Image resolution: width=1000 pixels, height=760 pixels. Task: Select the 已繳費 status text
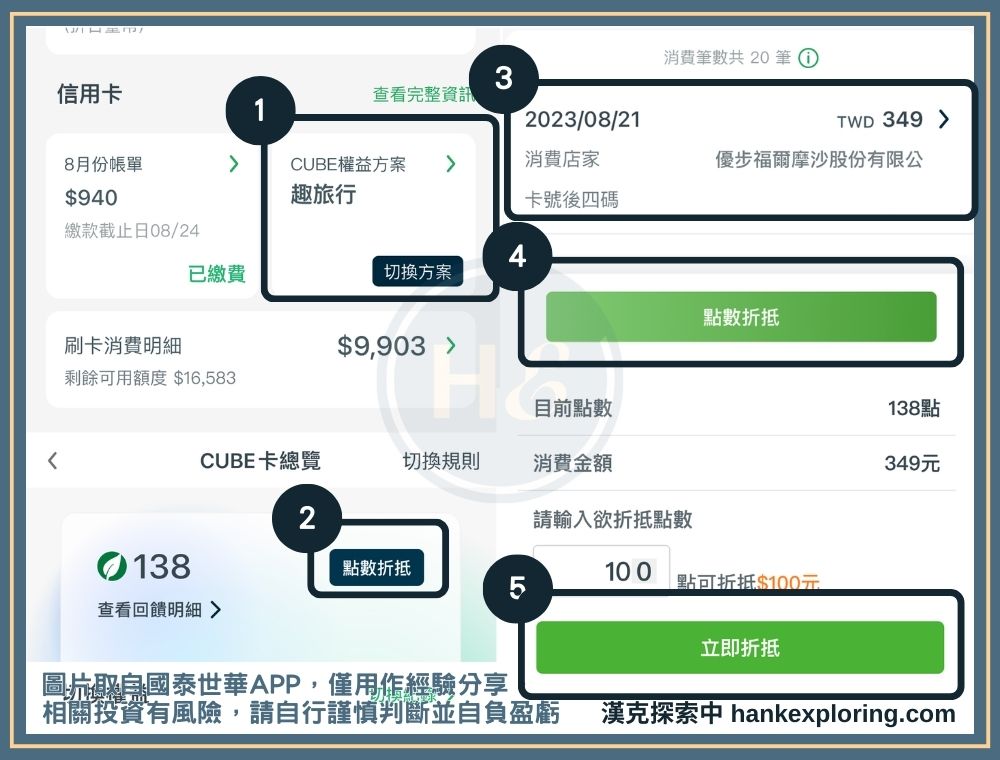(x=217, y=274)
